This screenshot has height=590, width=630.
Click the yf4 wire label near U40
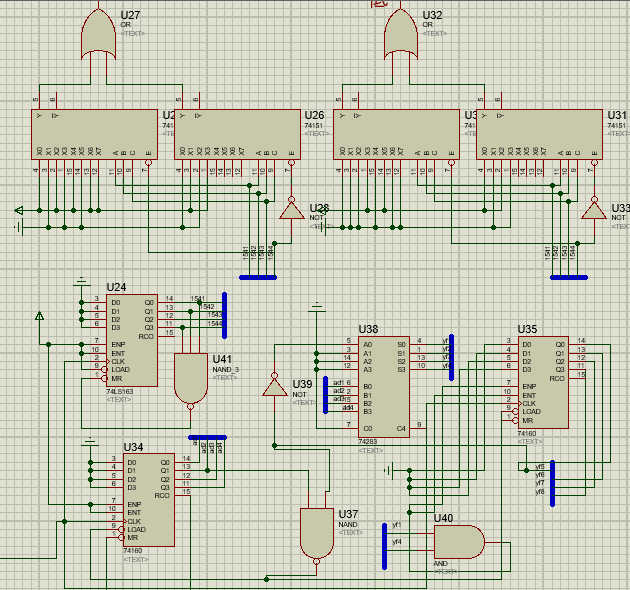pos(397,542)
